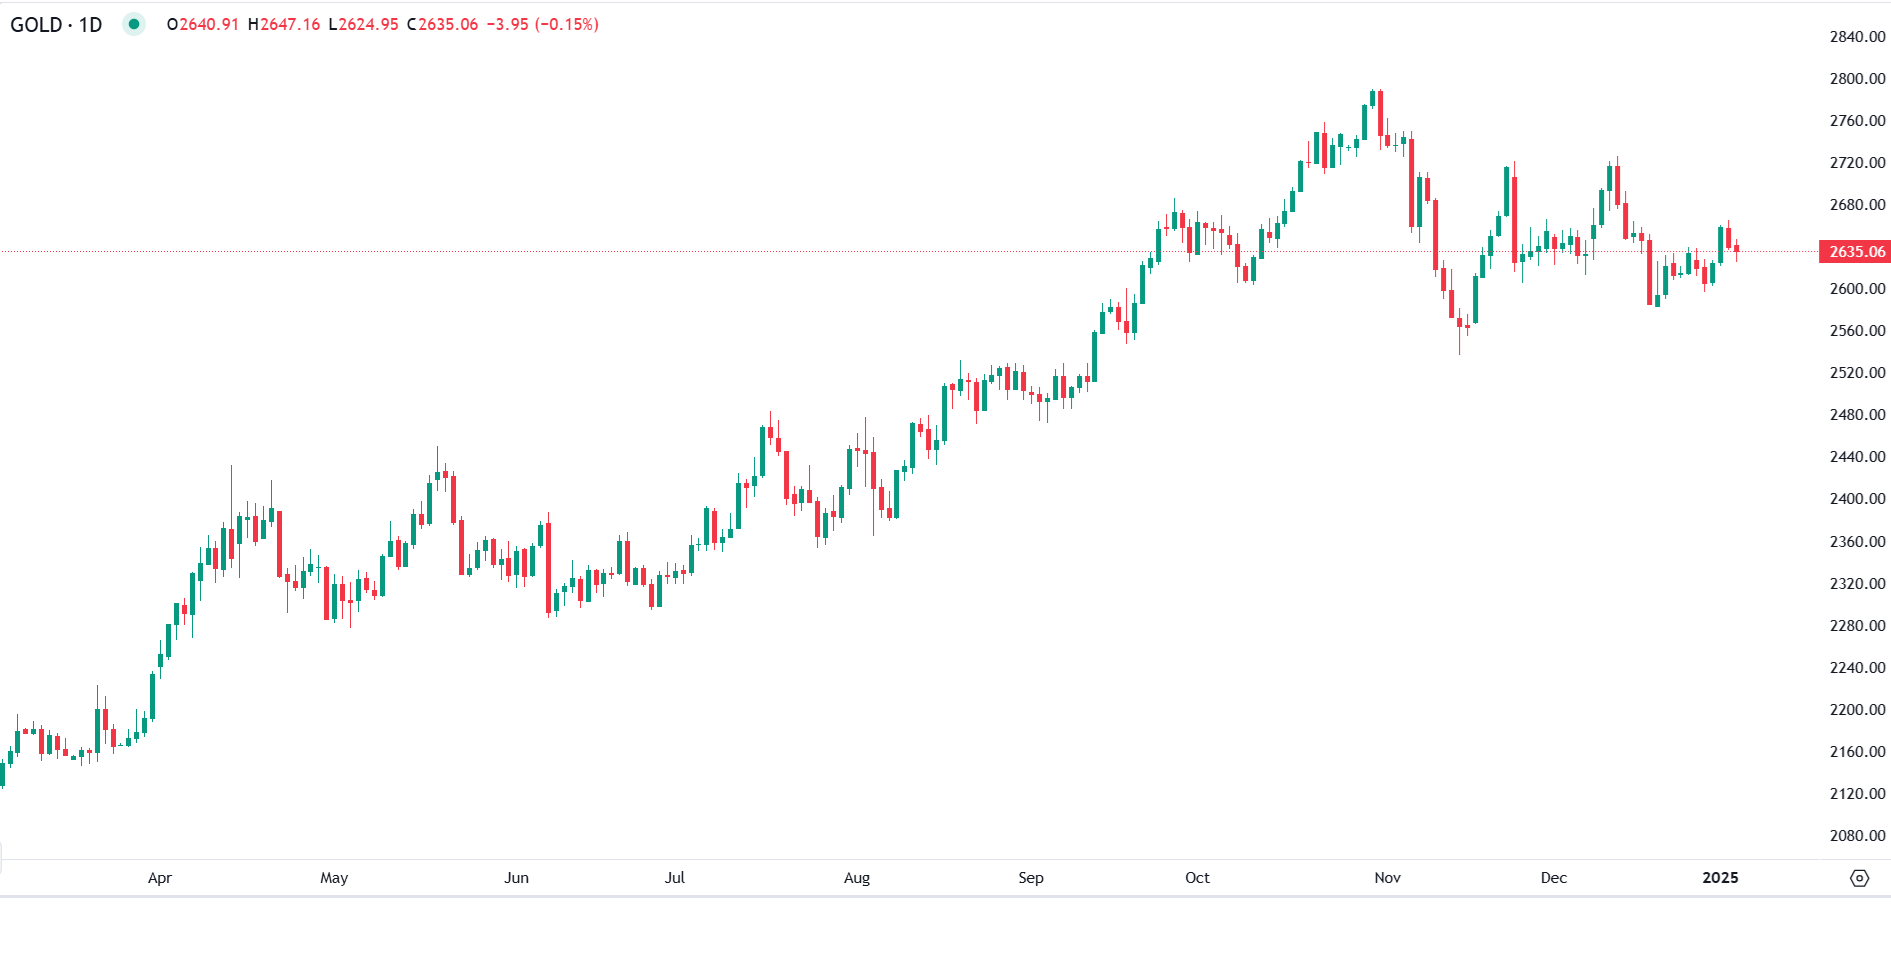Open the chart settings hexagon icon
This screenshot has width=1891, height=962.
[x=1859, y=878]
